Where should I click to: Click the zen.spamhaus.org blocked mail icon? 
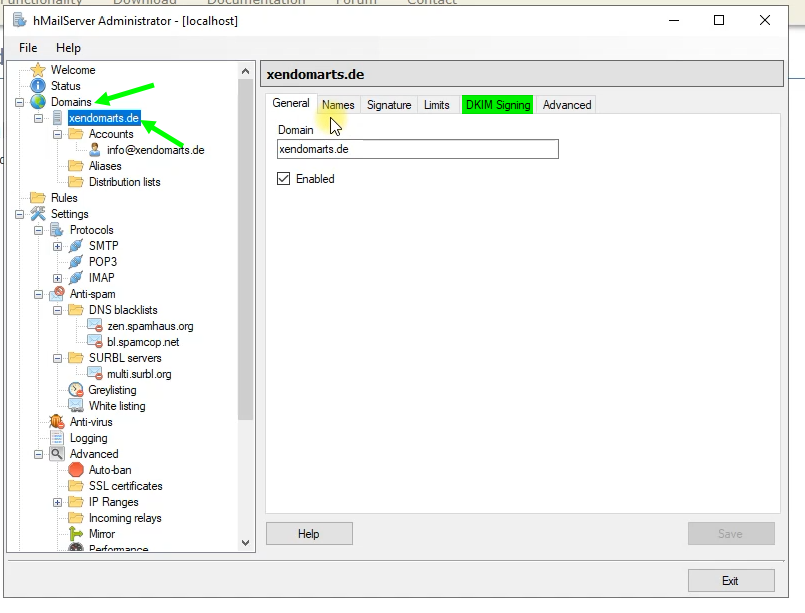click(95, 326)
